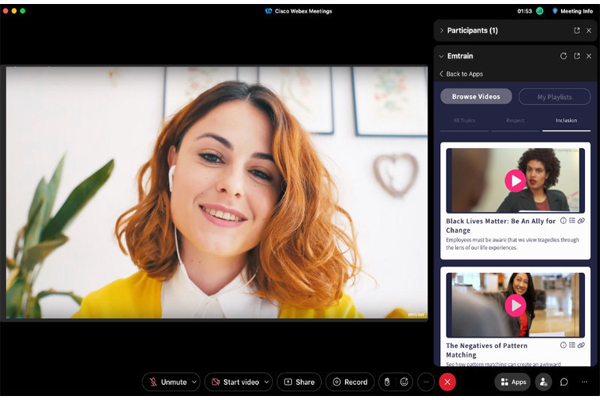Play The Negatives of Pattern Matching video

click(515, 305)
